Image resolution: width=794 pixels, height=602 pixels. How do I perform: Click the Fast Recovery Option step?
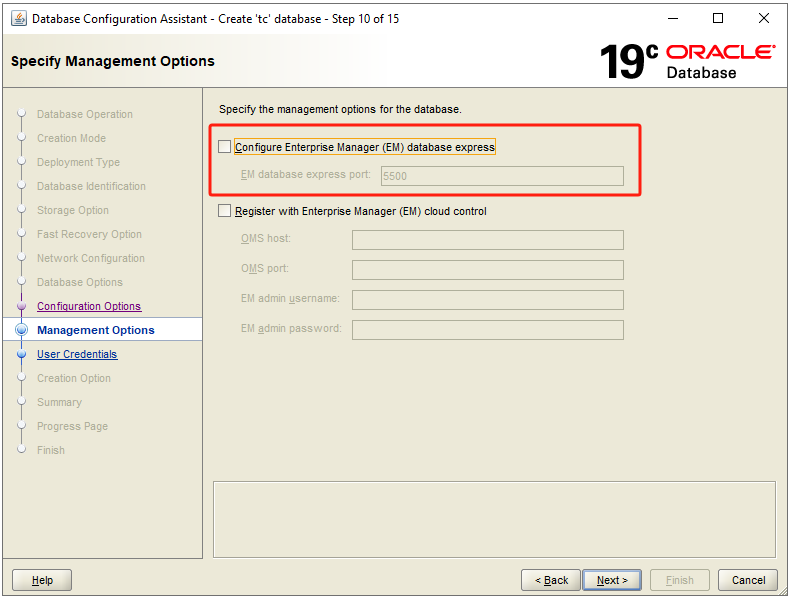pyautogui.click(x=89, y=234)
